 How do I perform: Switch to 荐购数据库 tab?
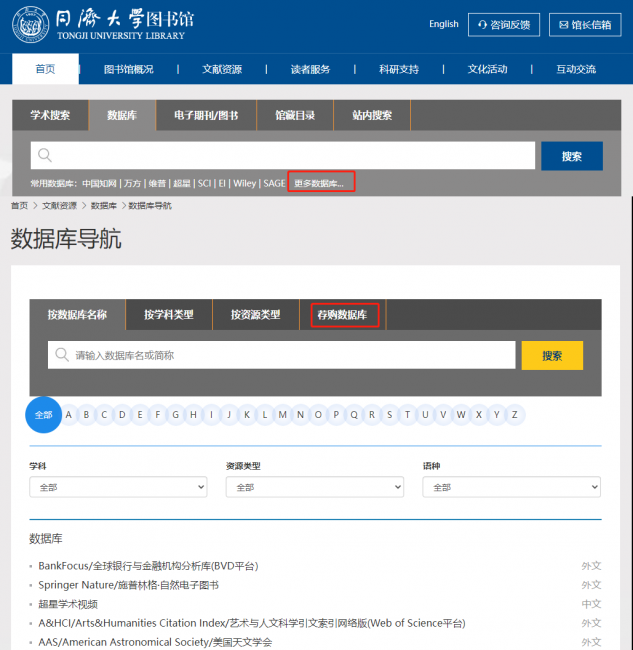[343, 315]
